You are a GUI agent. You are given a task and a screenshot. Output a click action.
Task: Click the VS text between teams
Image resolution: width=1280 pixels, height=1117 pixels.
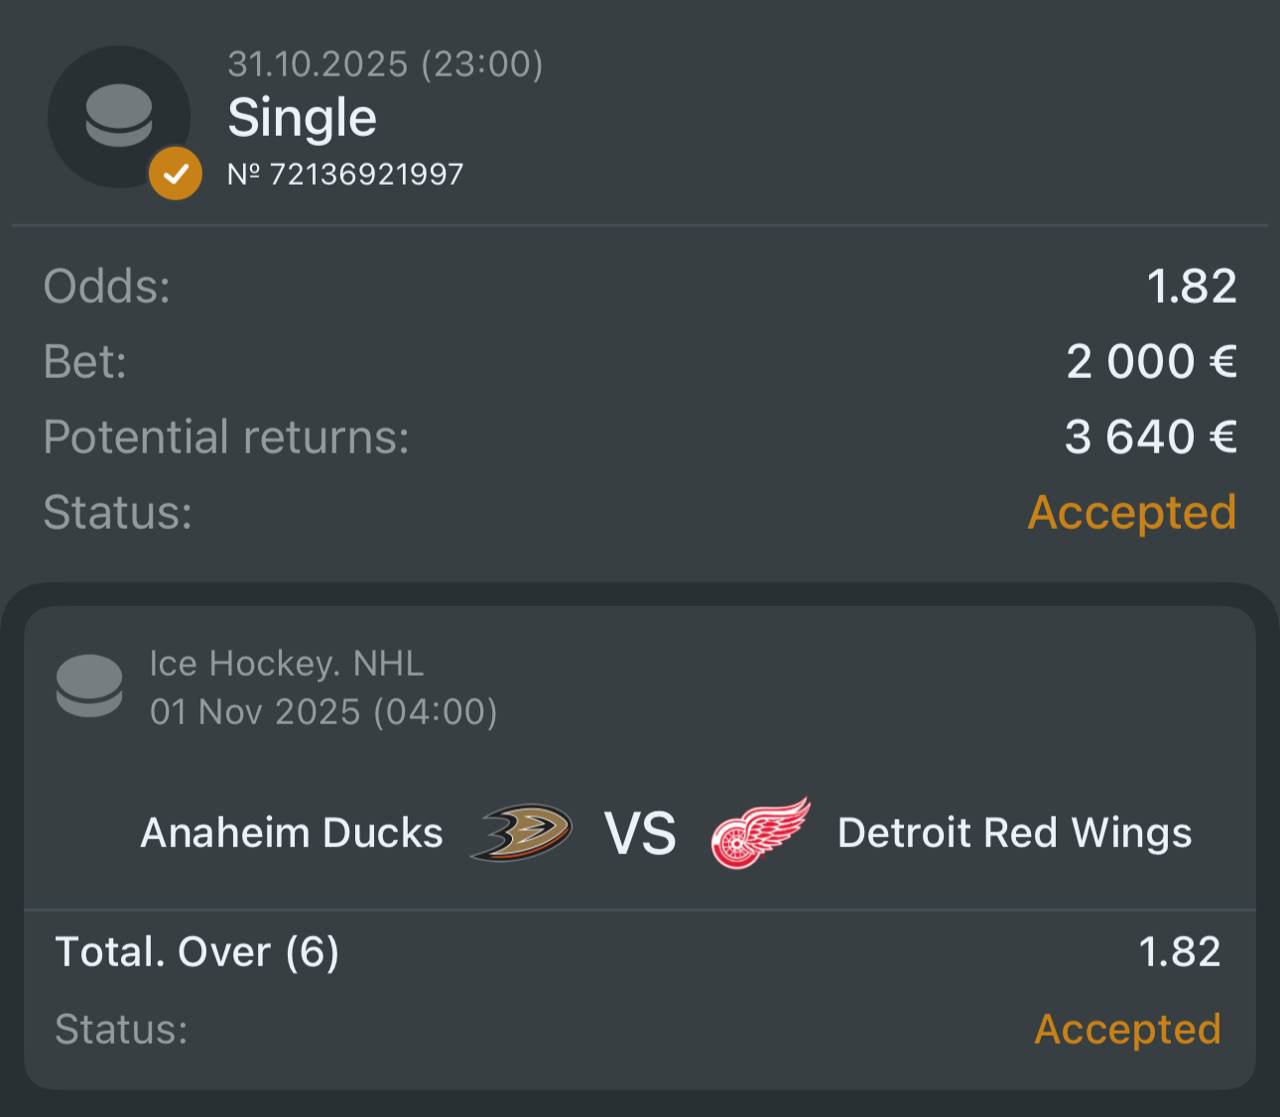640,833
